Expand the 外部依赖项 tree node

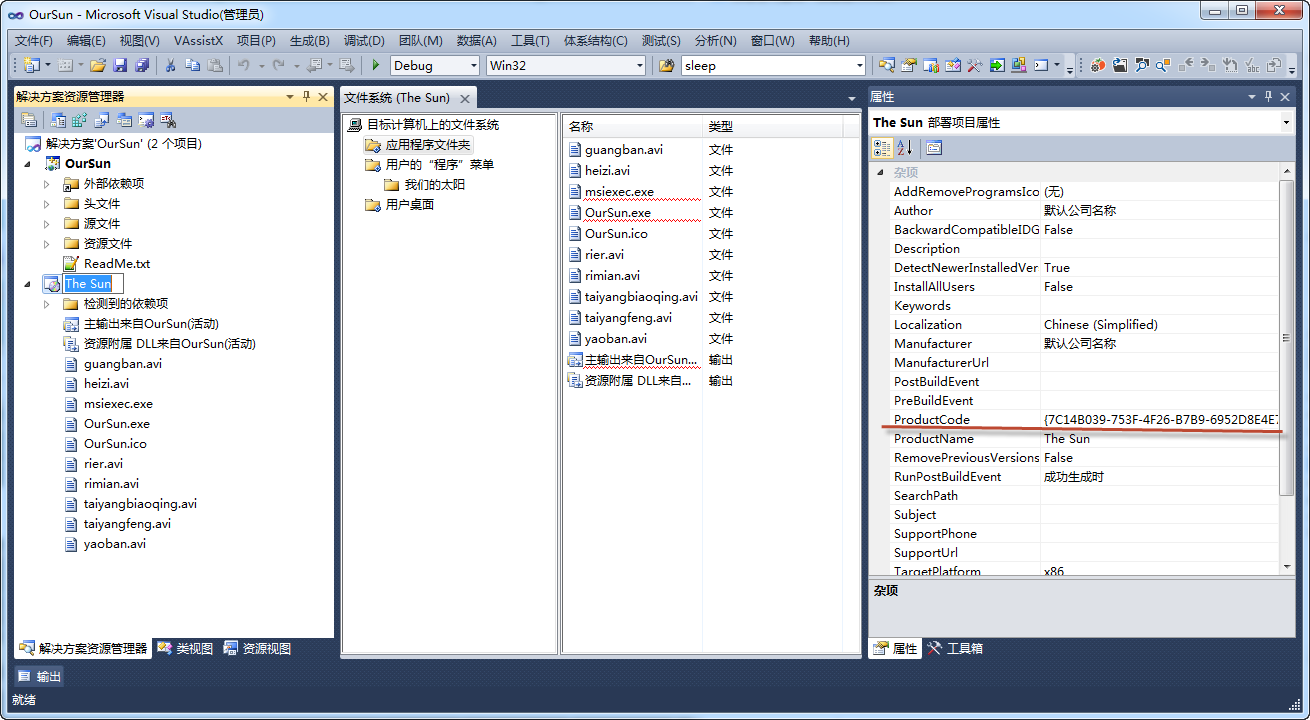coord(46,184)
